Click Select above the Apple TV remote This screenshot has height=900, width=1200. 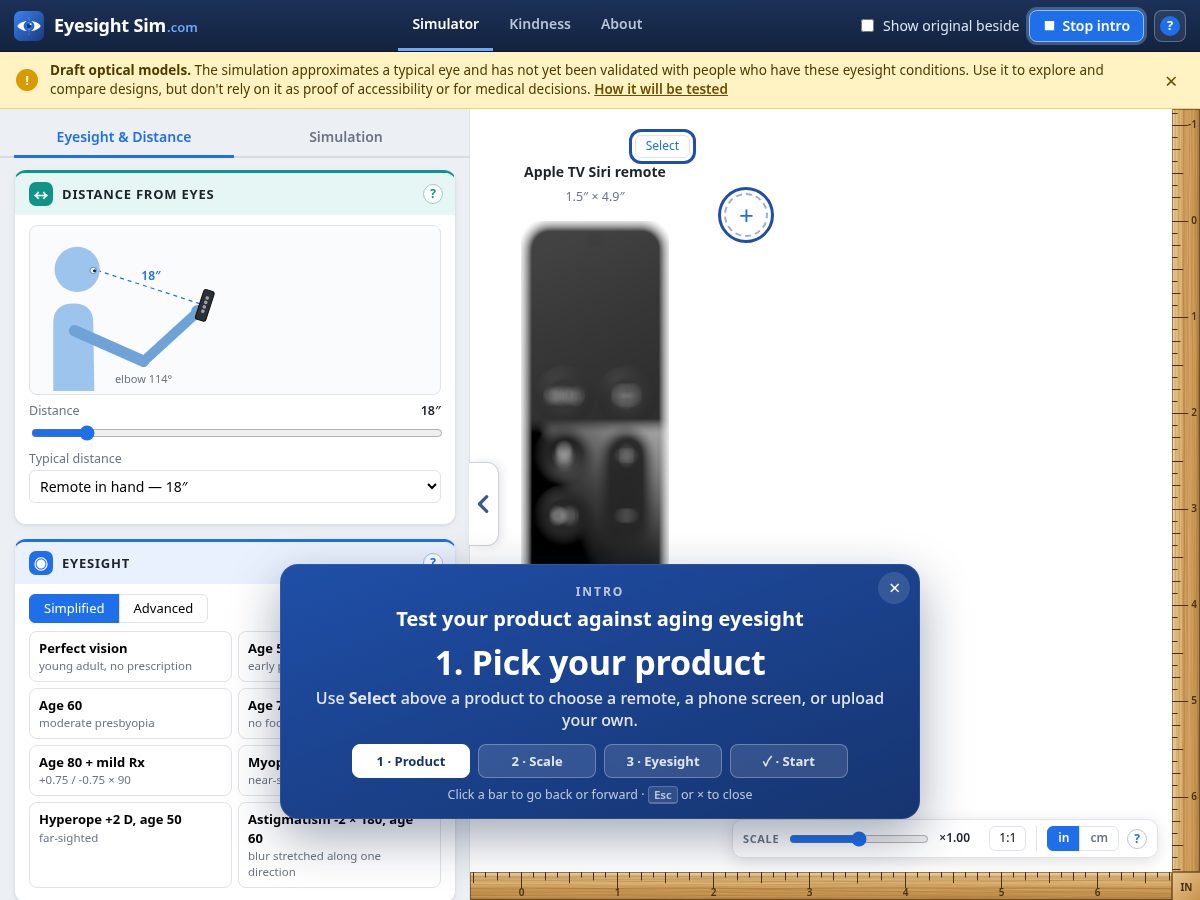point(662,146)
